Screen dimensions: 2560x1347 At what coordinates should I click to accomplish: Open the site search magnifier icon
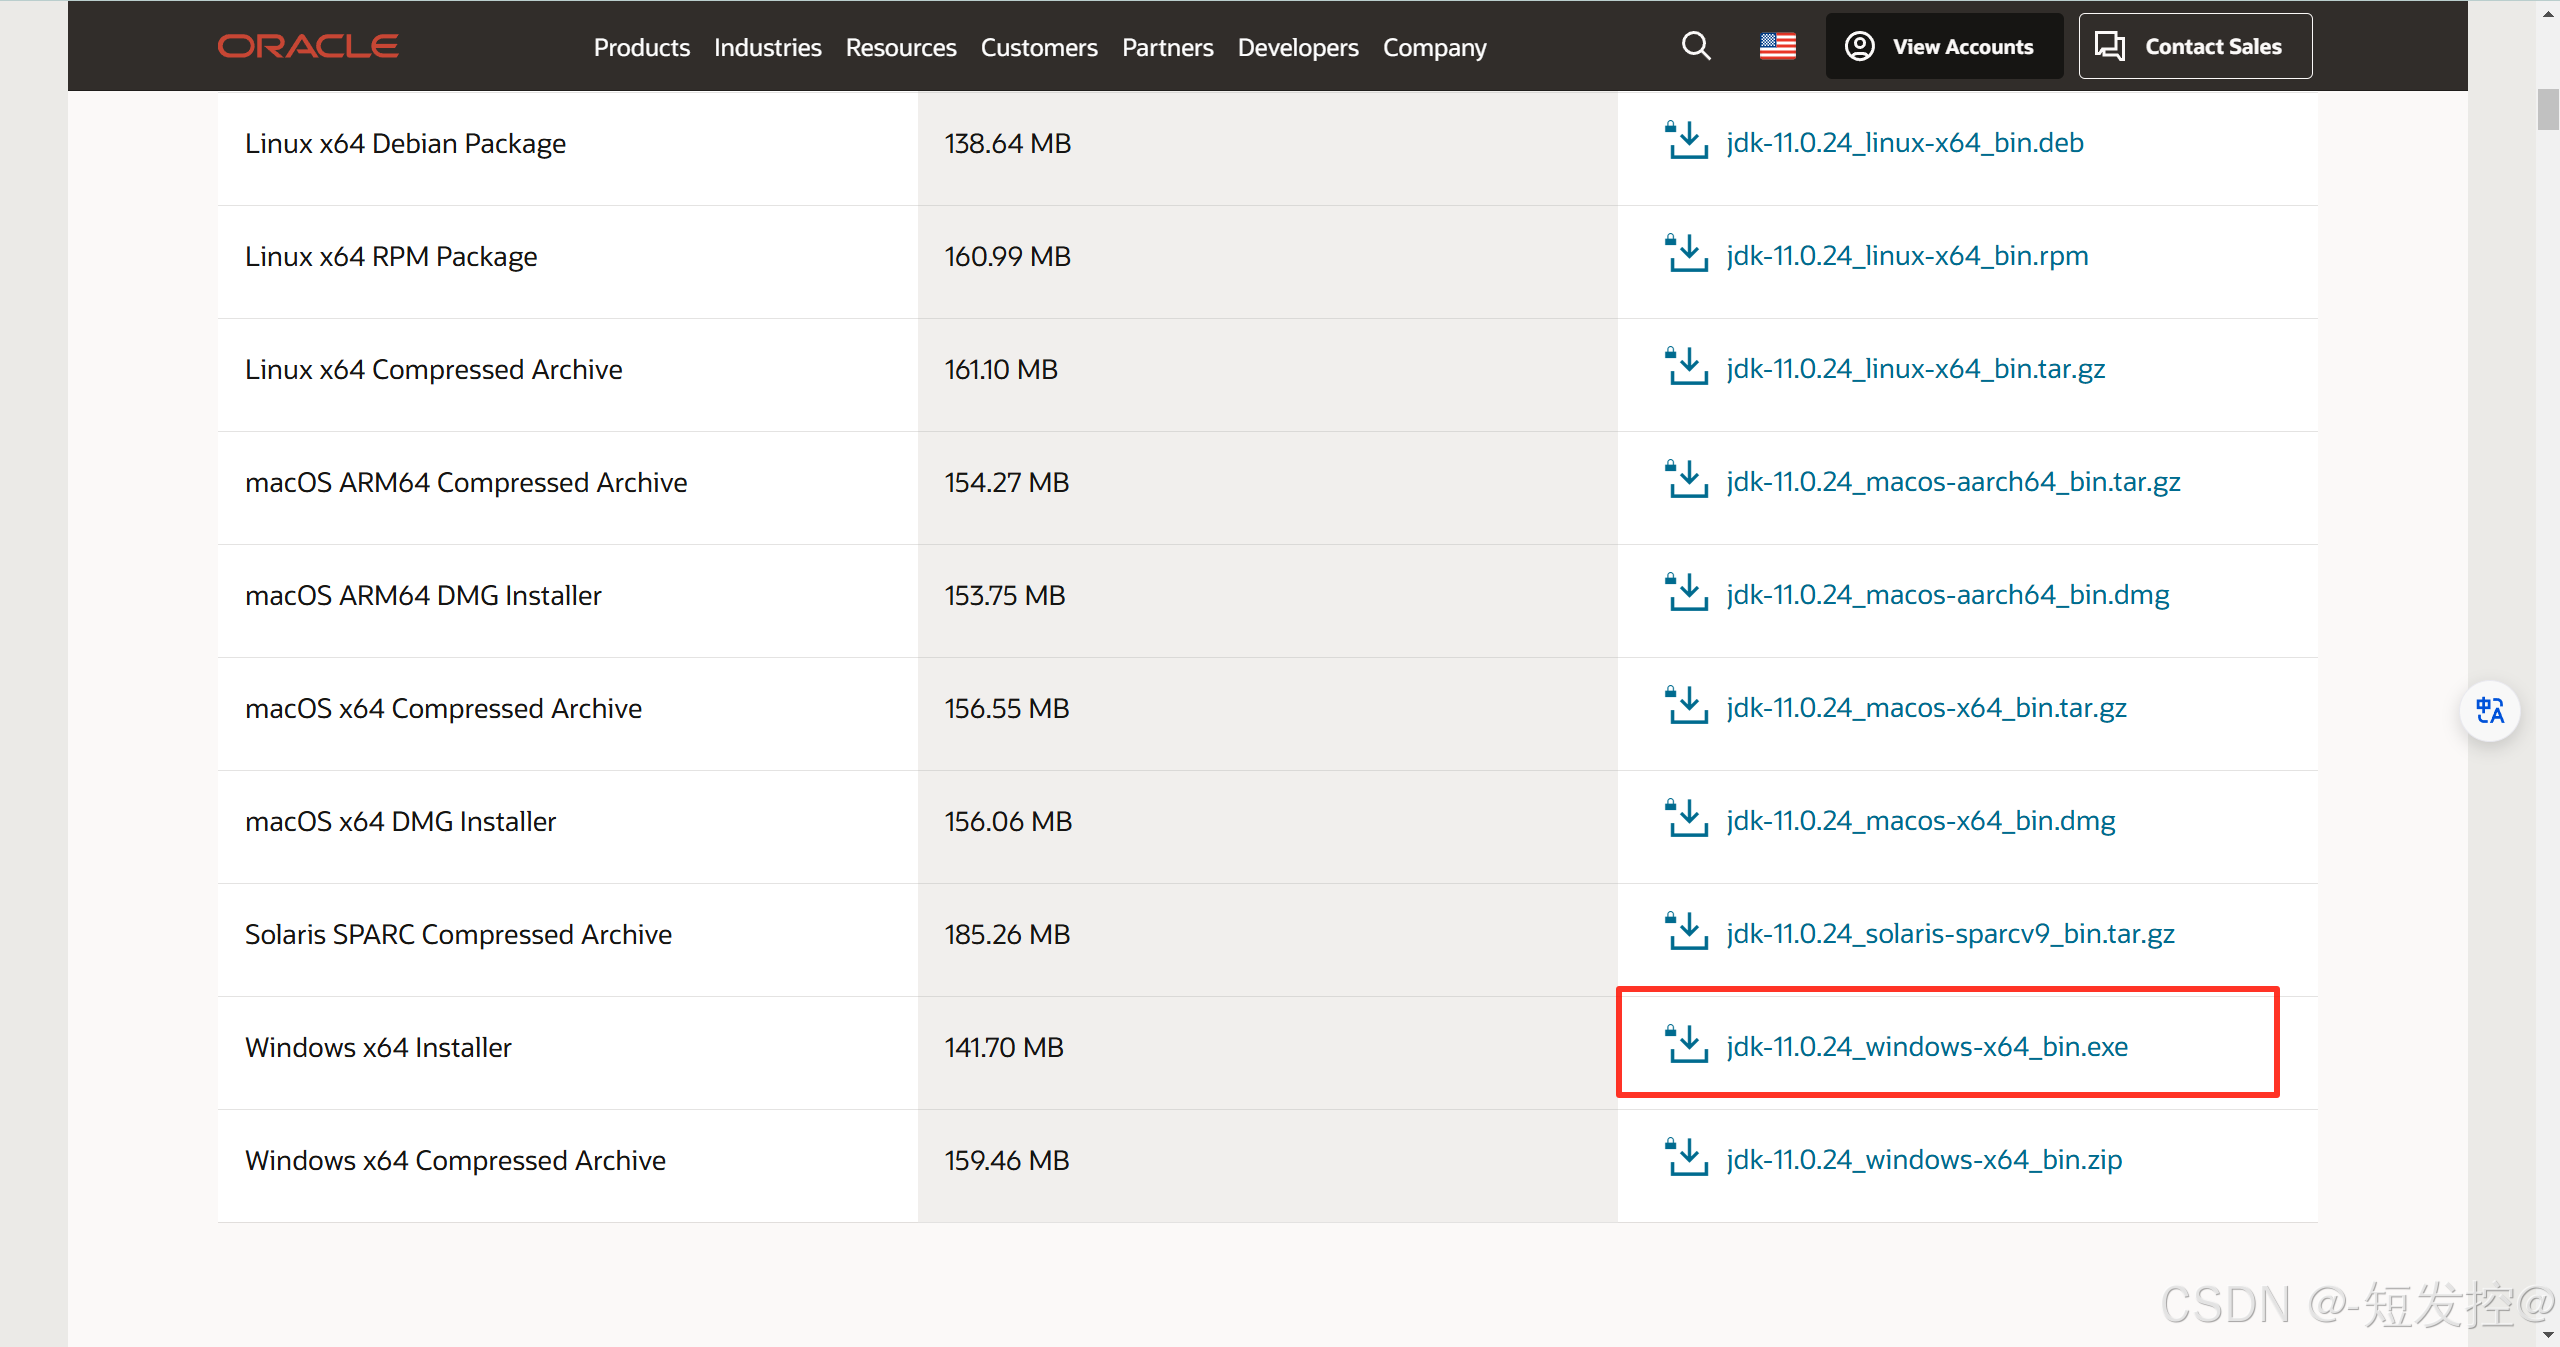[x=1696, y=46]
